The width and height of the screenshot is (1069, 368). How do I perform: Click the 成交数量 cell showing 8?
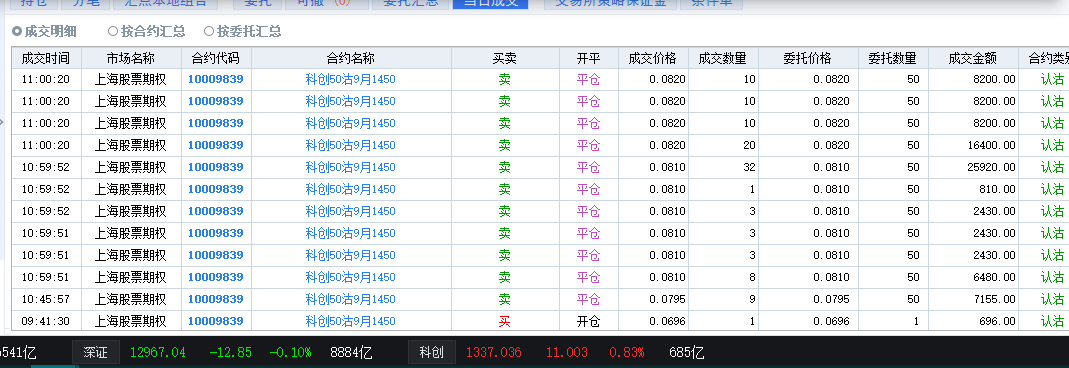click(723, 277)
